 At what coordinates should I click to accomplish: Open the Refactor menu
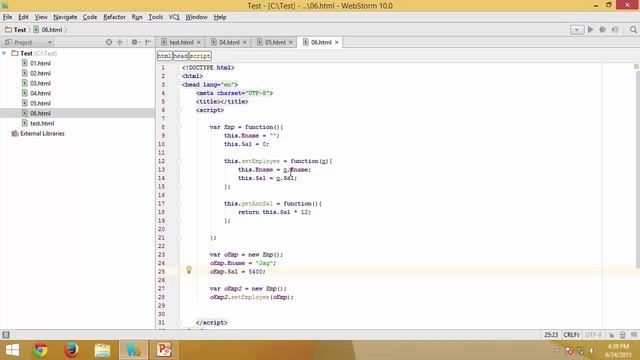(114, 17)
